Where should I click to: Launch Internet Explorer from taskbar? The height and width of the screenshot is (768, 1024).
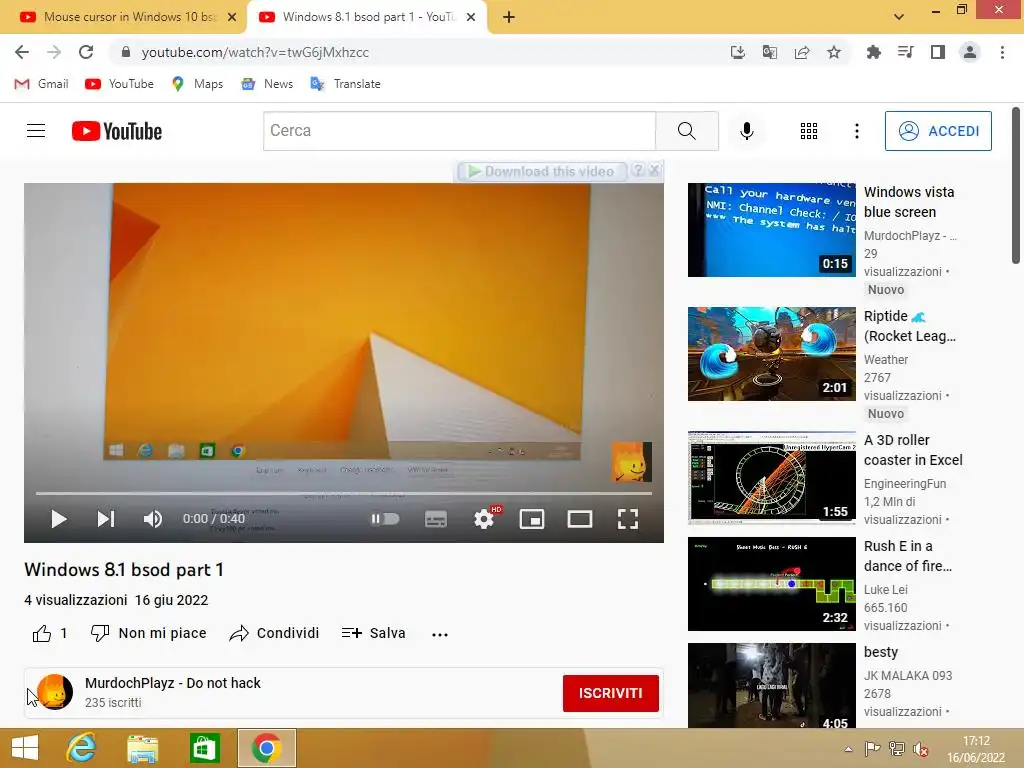point(82,748)
